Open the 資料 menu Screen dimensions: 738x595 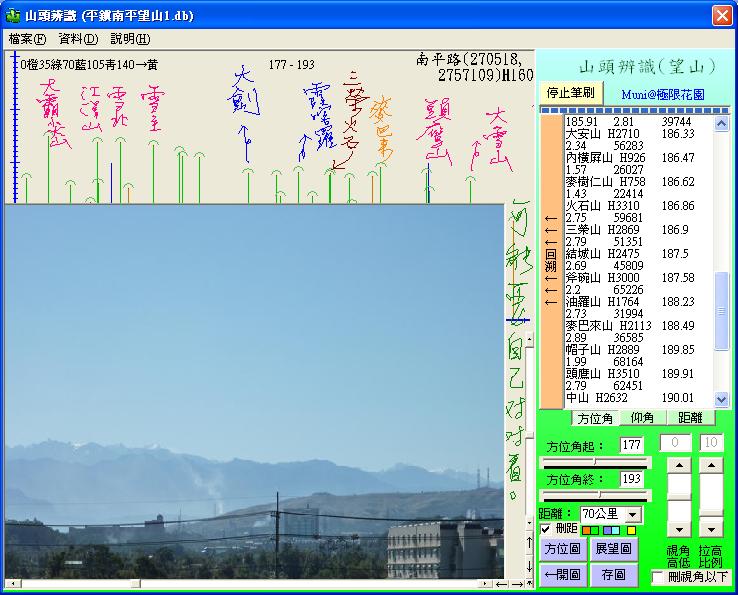(78, 39)
